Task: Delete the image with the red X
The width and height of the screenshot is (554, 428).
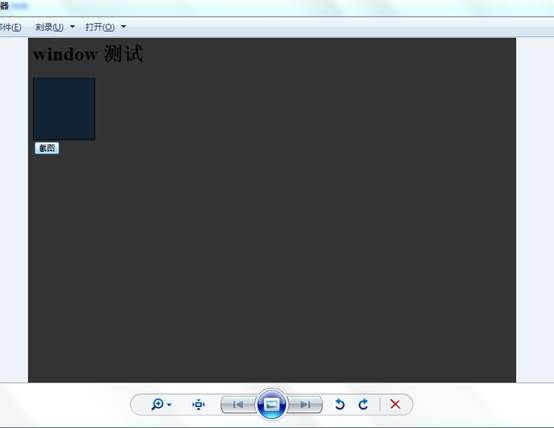Action: pyautogui.click(x=395, y=404)
